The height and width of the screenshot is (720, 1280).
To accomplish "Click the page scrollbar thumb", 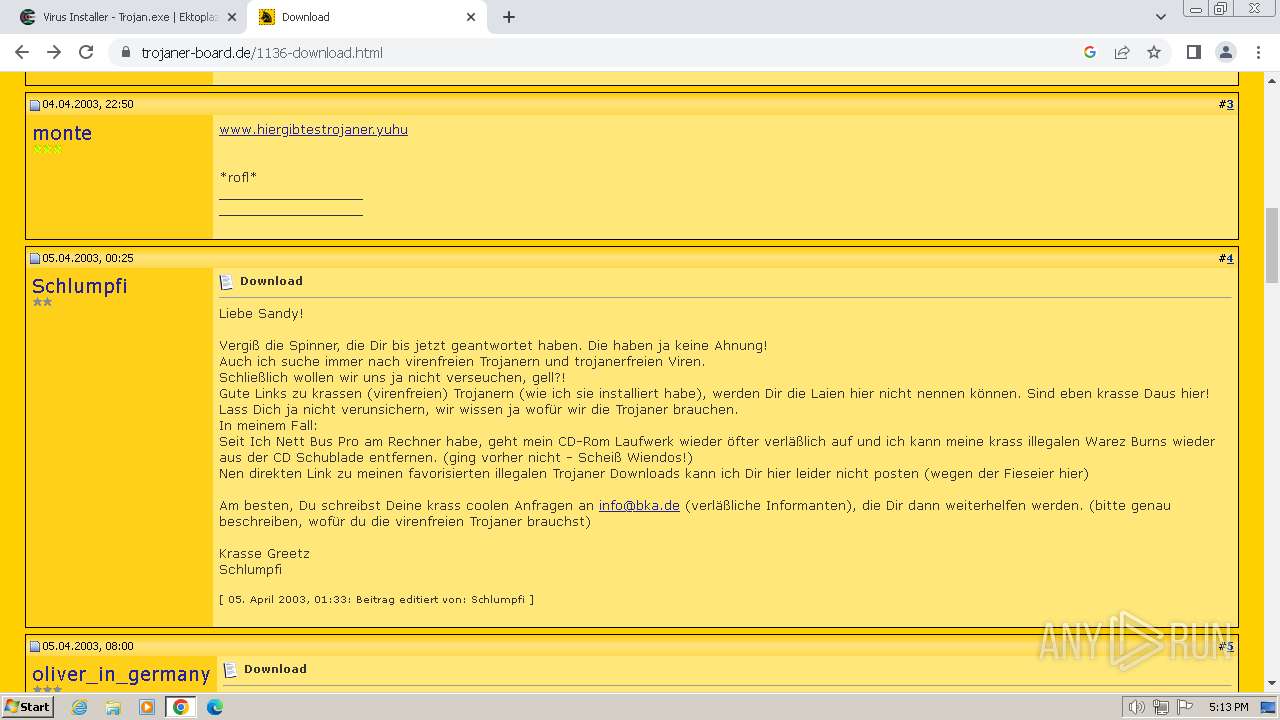I will point(1271,245).
